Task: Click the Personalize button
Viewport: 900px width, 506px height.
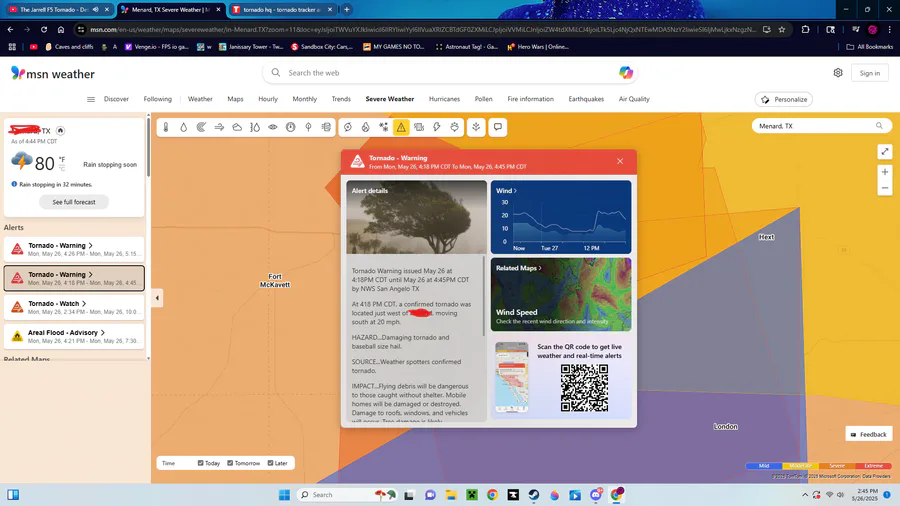Action: [x=784, y=99]
